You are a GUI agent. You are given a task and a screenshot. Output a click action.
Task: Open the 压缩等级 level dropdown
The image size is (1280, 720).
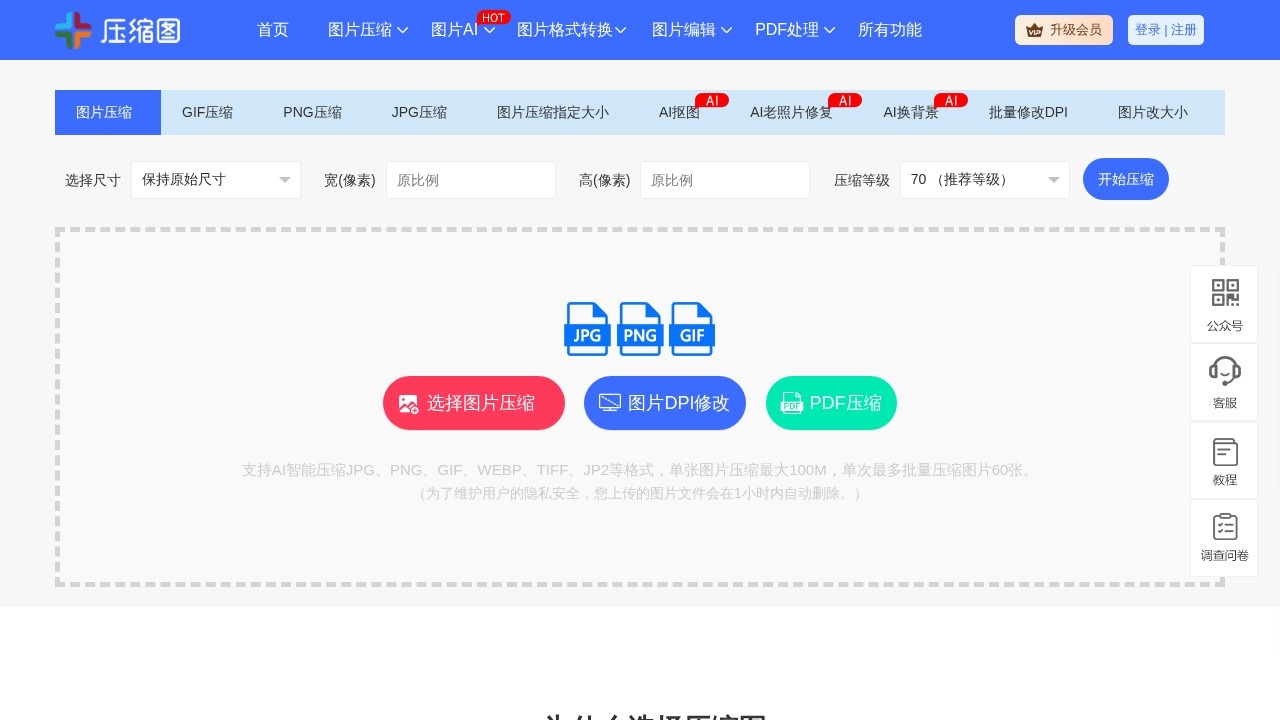click(984, 180)
